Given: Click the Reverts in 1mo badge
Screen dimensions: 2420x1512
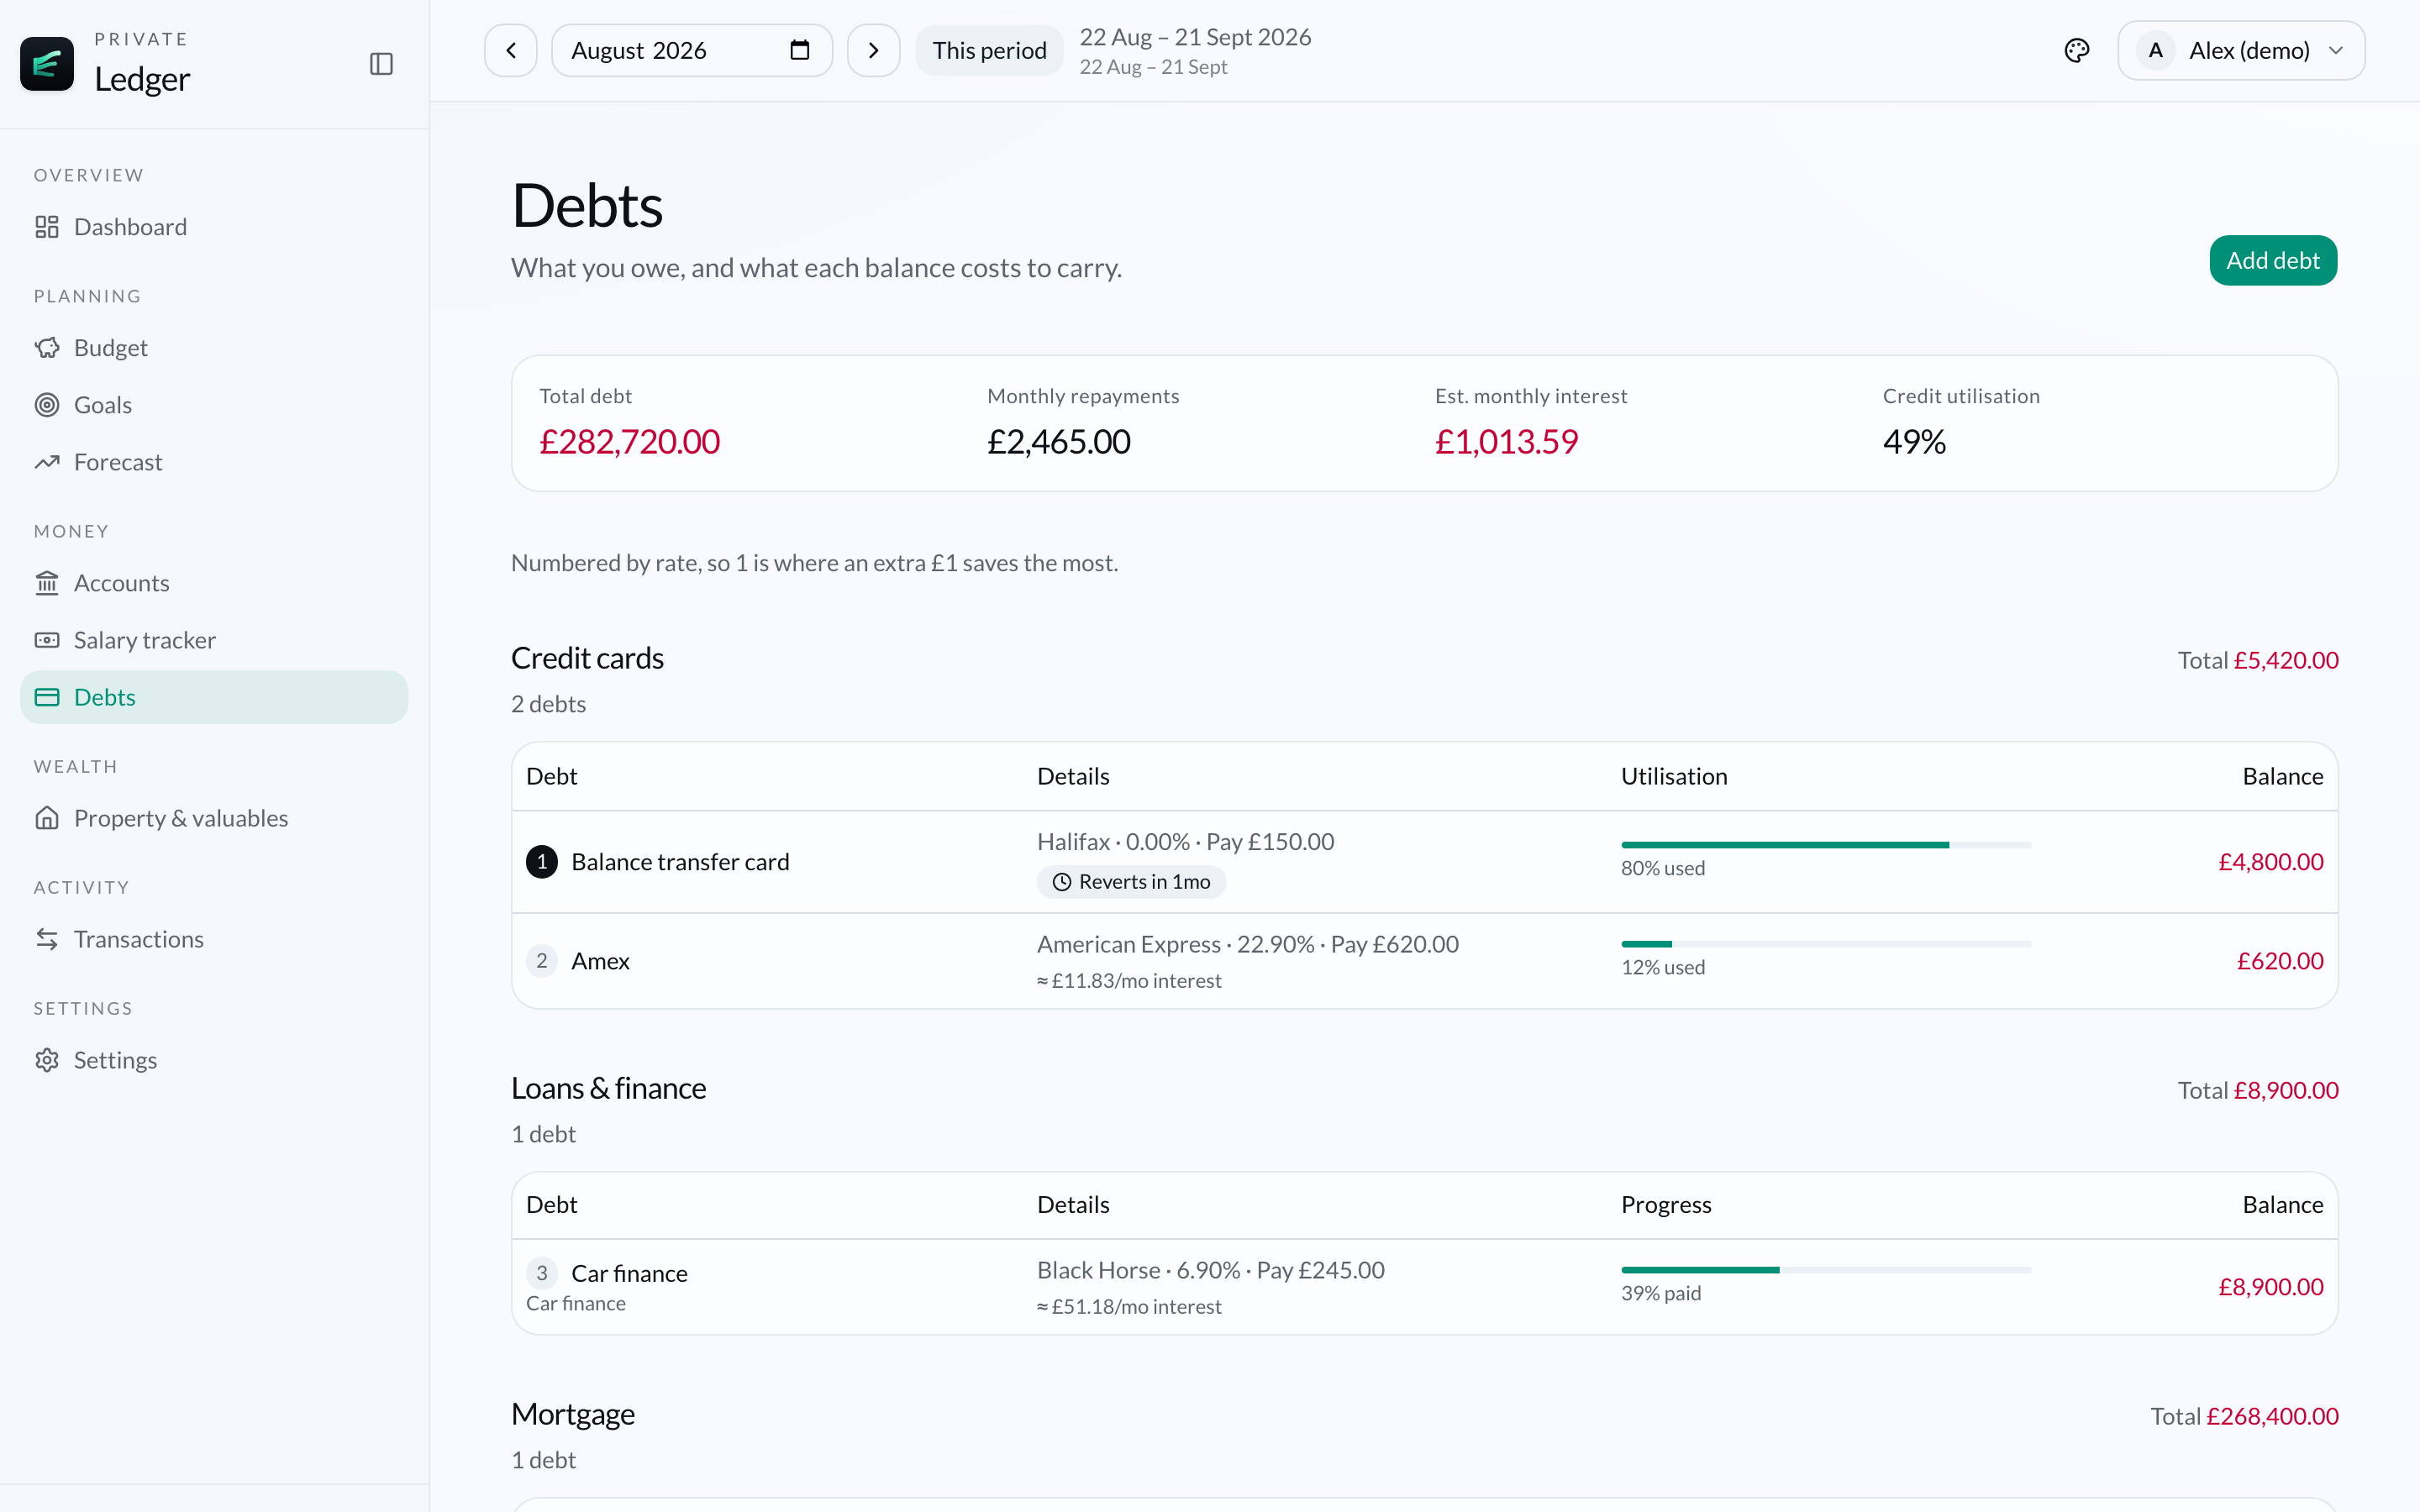Looking at the screenshot, I should tap(1131, 882).
